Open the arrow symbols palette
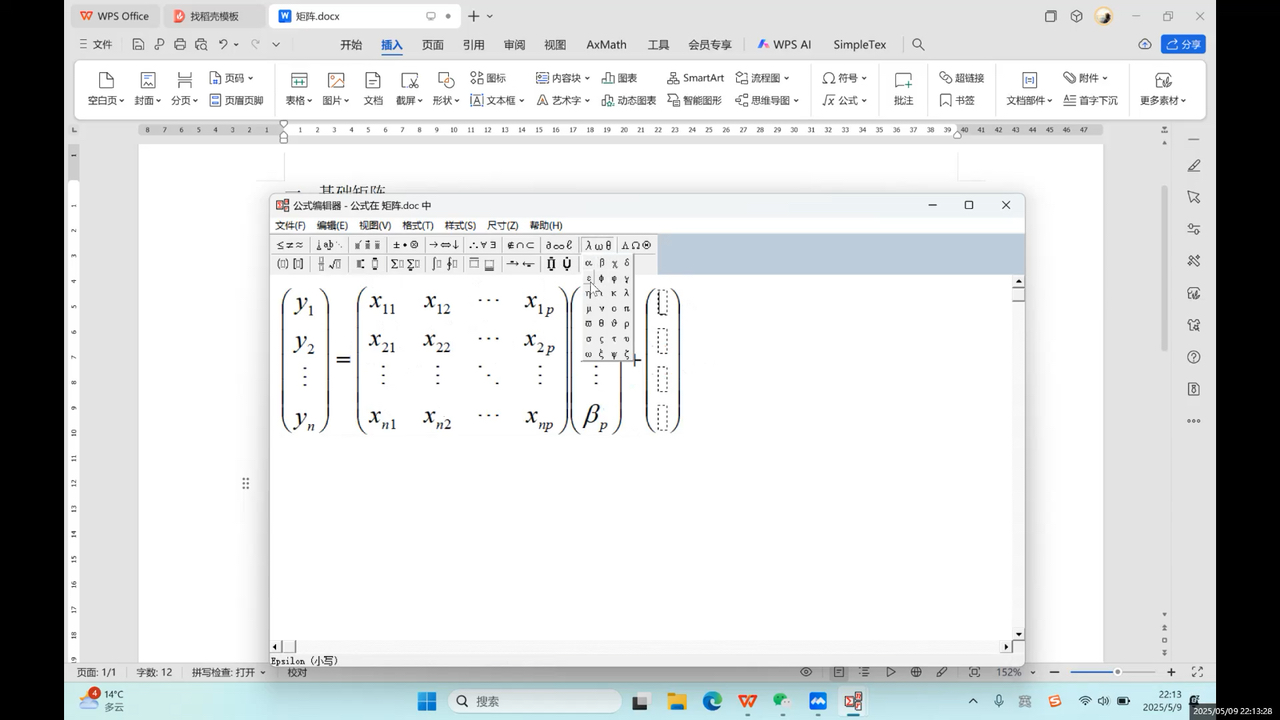 coord(444,245)
